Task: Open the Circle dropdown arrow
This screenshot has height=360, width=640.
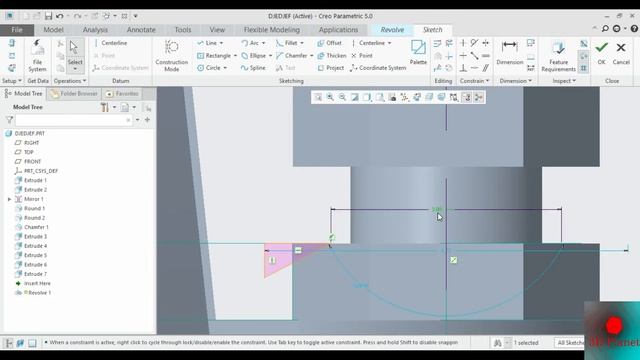Action: pyautogui.click(x=225, y=68)
